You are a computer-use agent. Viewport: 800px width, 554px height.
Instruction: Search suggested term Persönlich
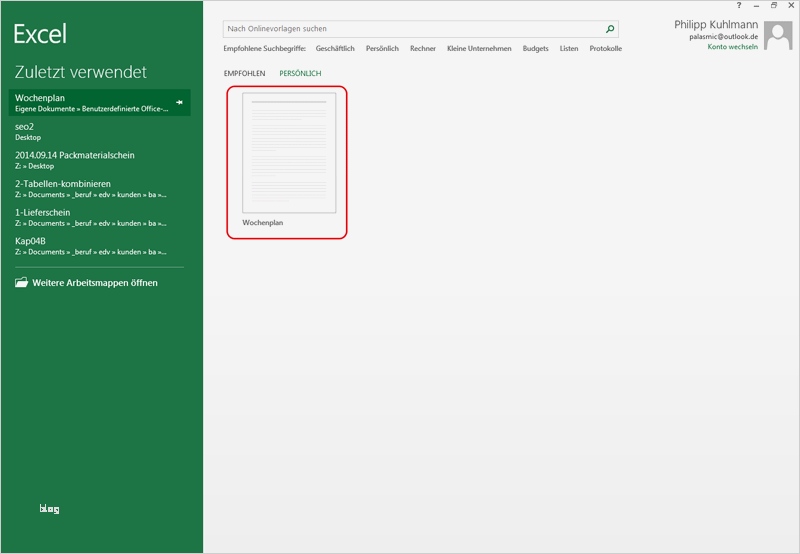coord(382,48)
